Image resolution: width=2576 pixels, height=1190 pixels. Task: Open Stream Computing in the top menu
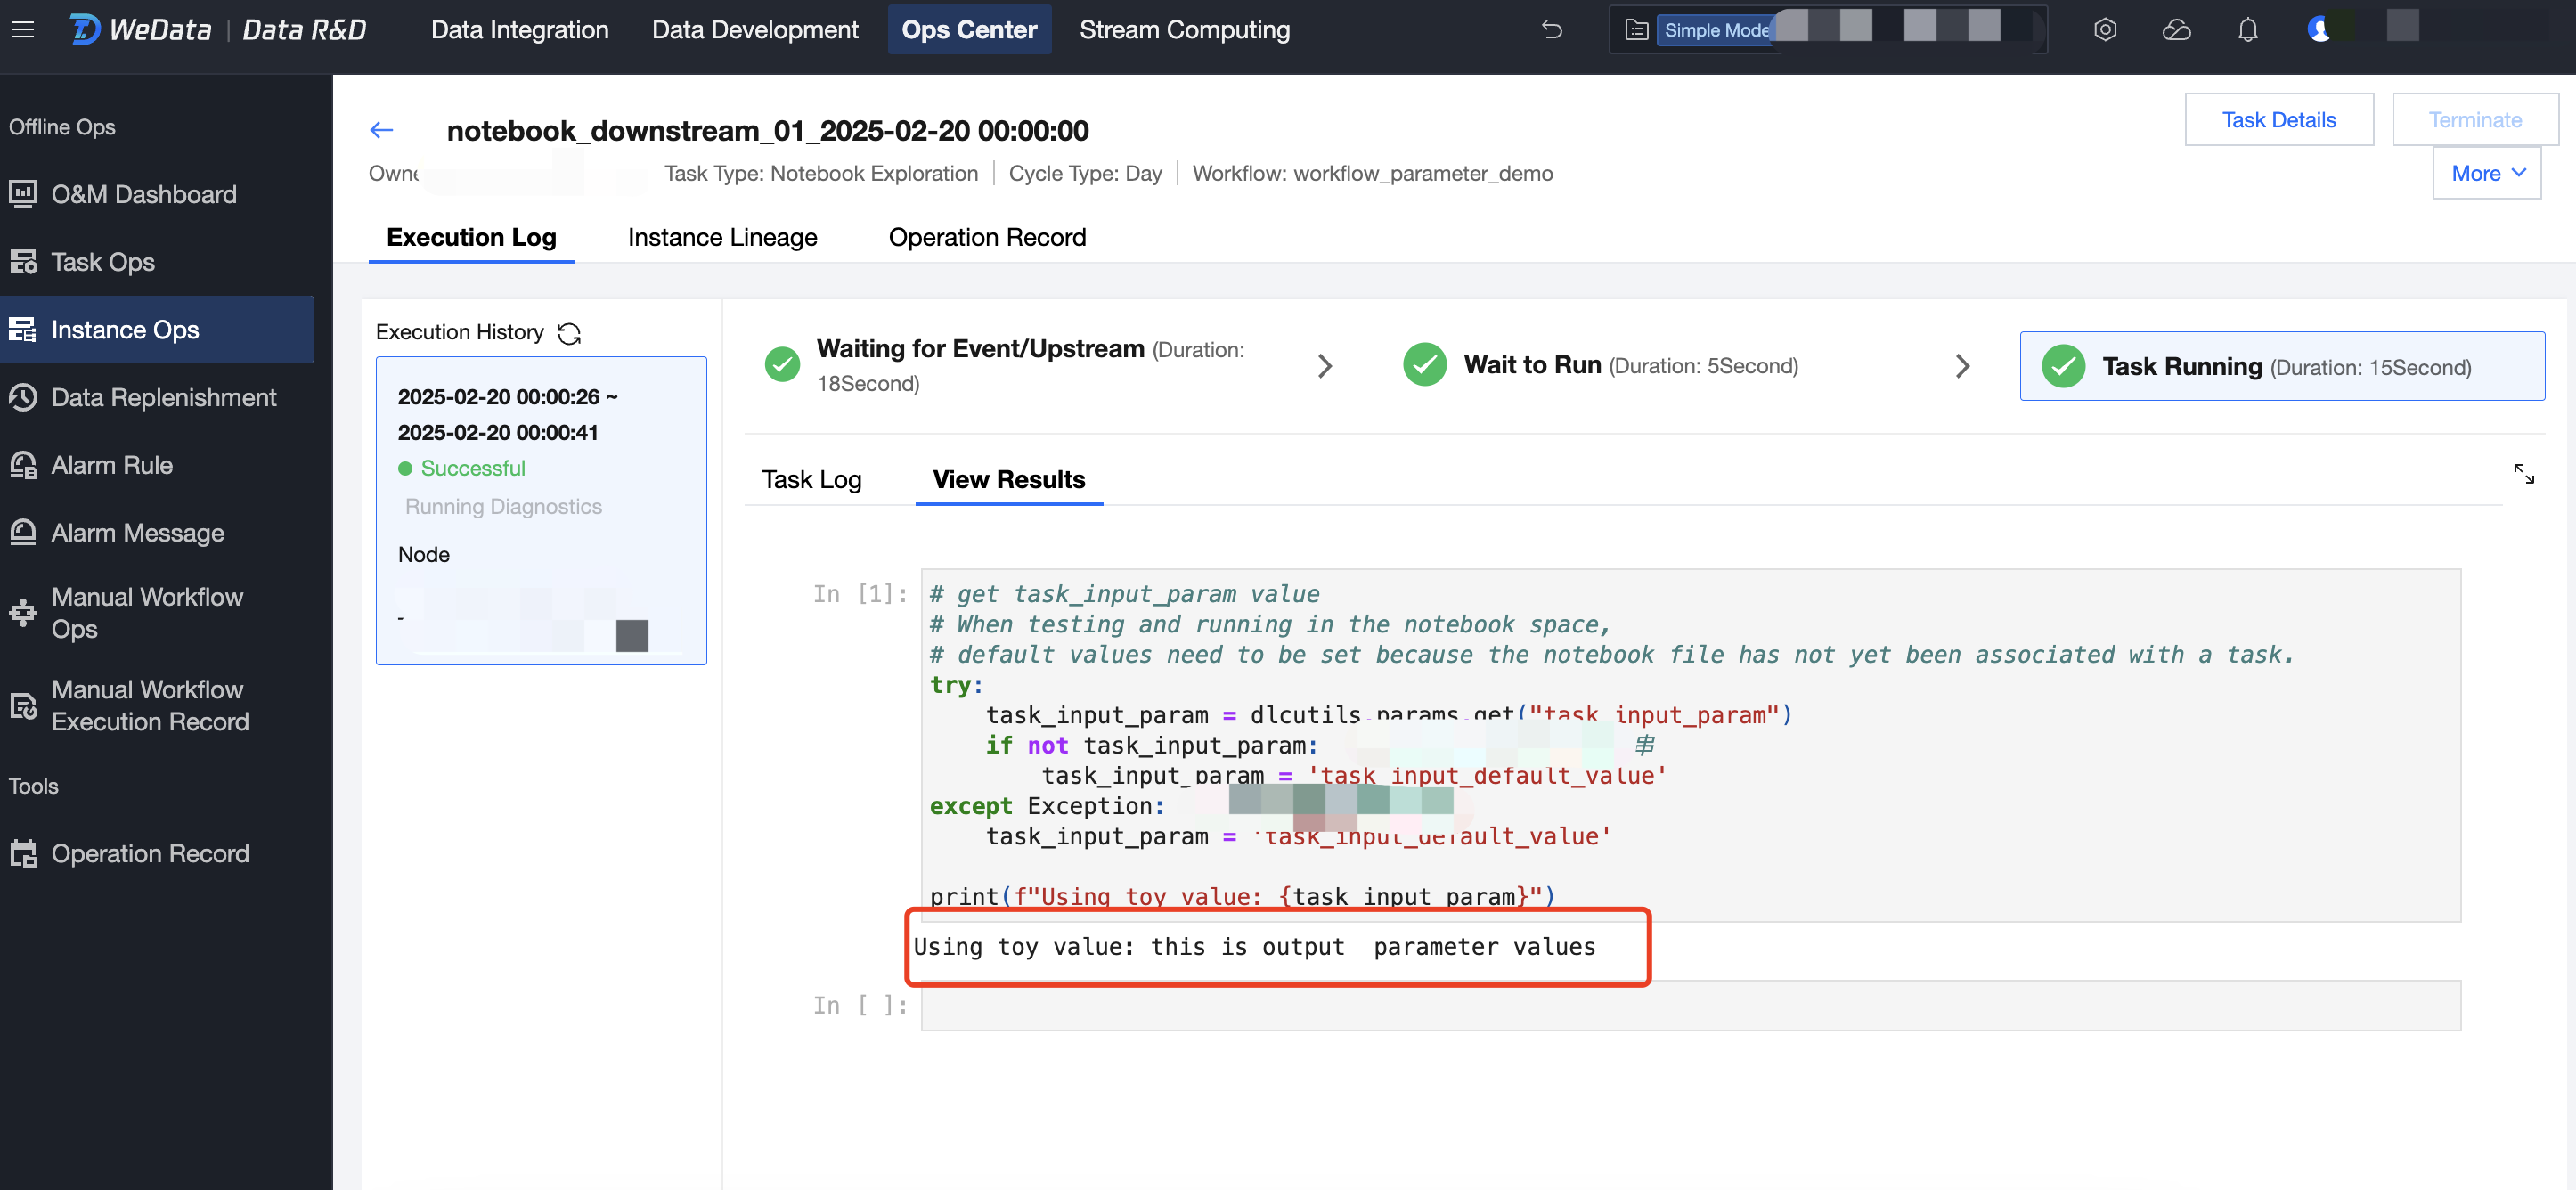click(x=1184, y=30)
